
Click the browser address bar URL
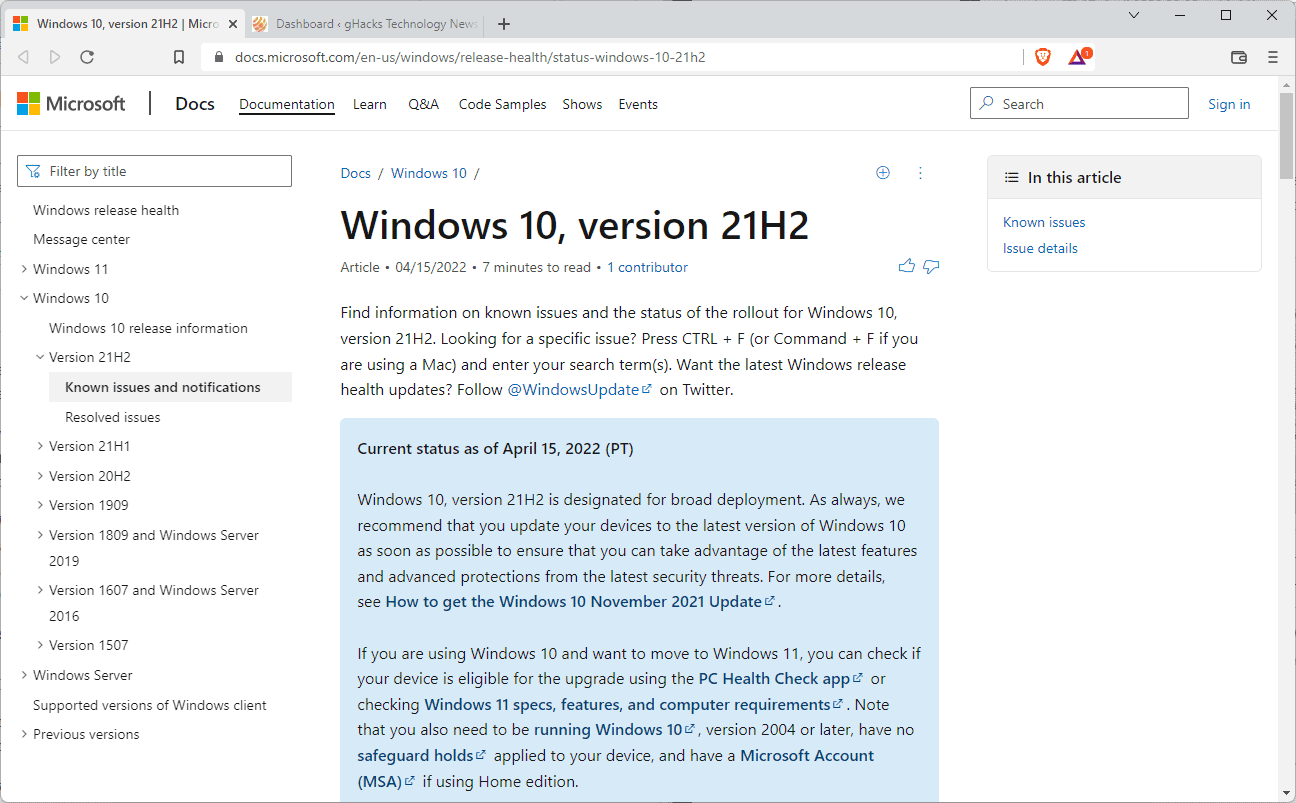[x=470, y=57]
